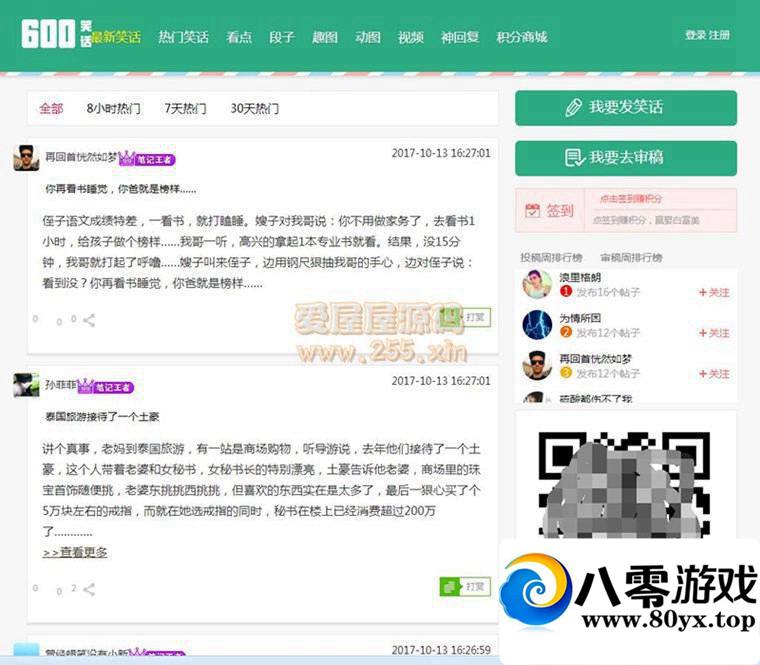The image size is (760, 665).
Task: Switch to 投稿周排行榜 tab
Action: tap(551, 257)
